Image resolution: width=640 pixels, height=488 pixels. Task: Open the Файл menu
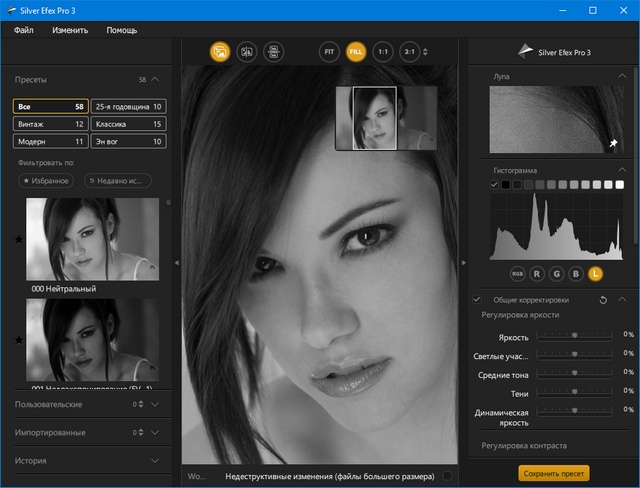click(x=24, y=30)
